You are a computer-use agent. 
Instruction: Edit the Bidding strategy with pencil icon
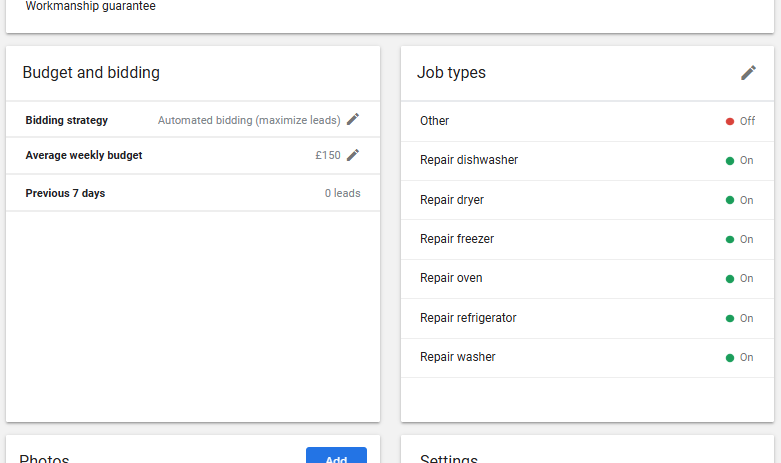353,120
